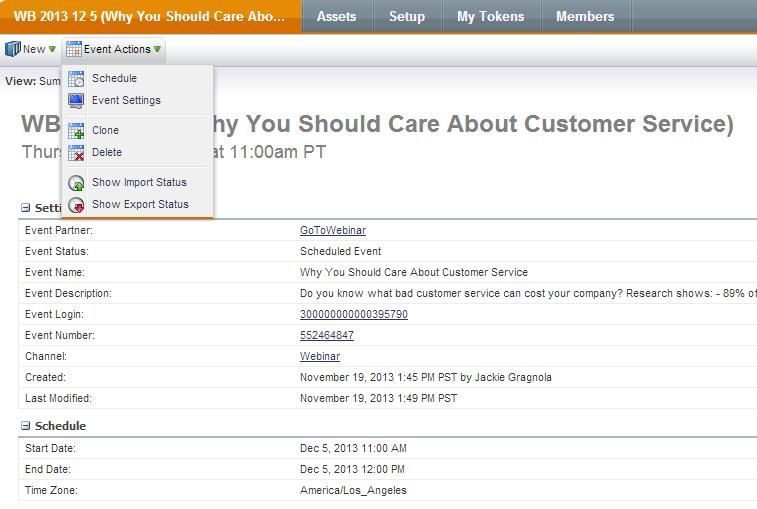Viewport: 757px width, 509px height.
Task: Open the GoToWebinar partner link
Action: click(333, 230)
